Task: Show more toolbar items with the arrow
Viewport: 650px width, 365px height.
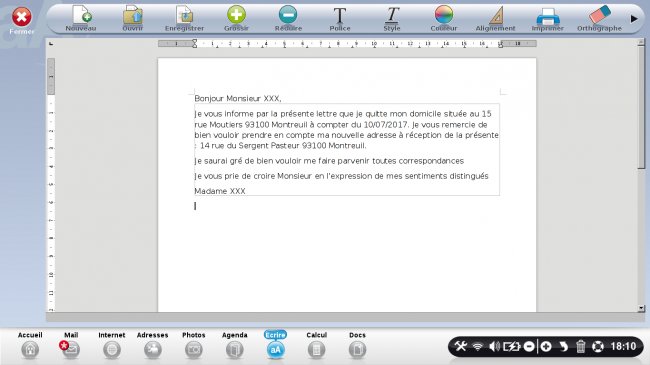Action: (x=634, y=19)
